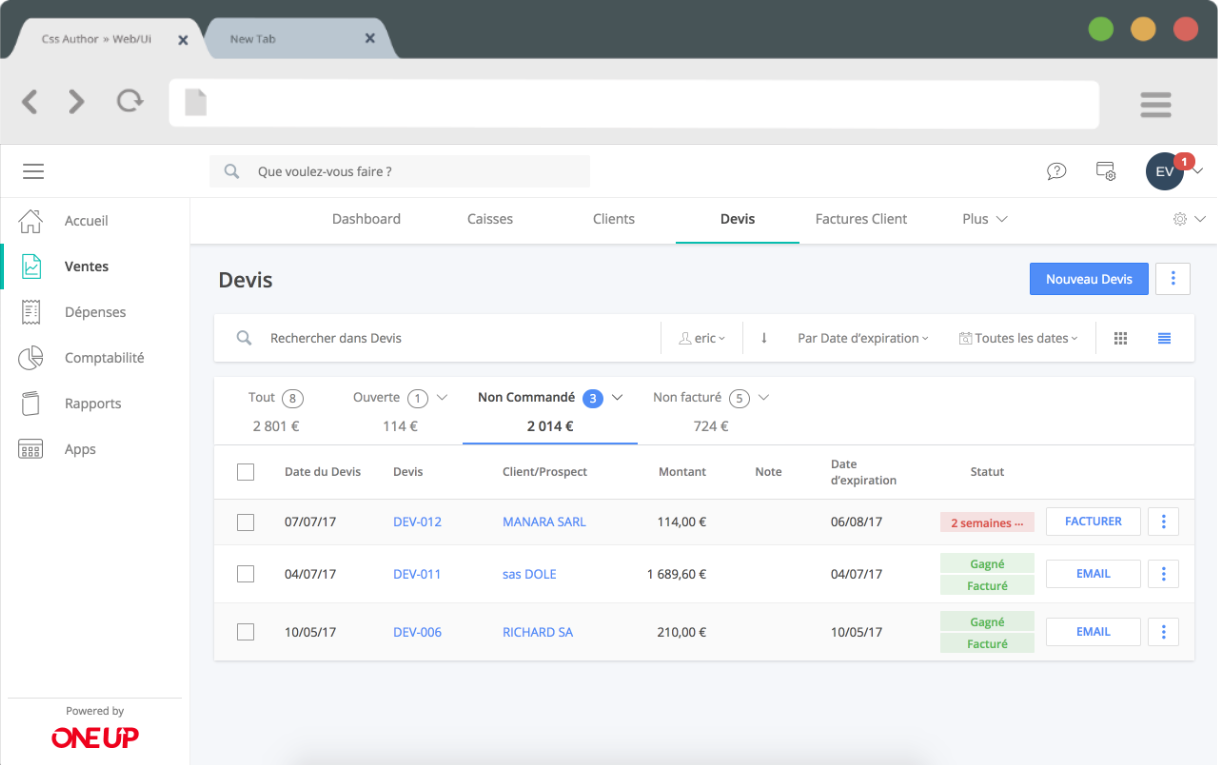Expand the Par Date d'expiration dropdown
Image resolution: width=1218 pixels, height=765 pixels.
pos(862,338)
